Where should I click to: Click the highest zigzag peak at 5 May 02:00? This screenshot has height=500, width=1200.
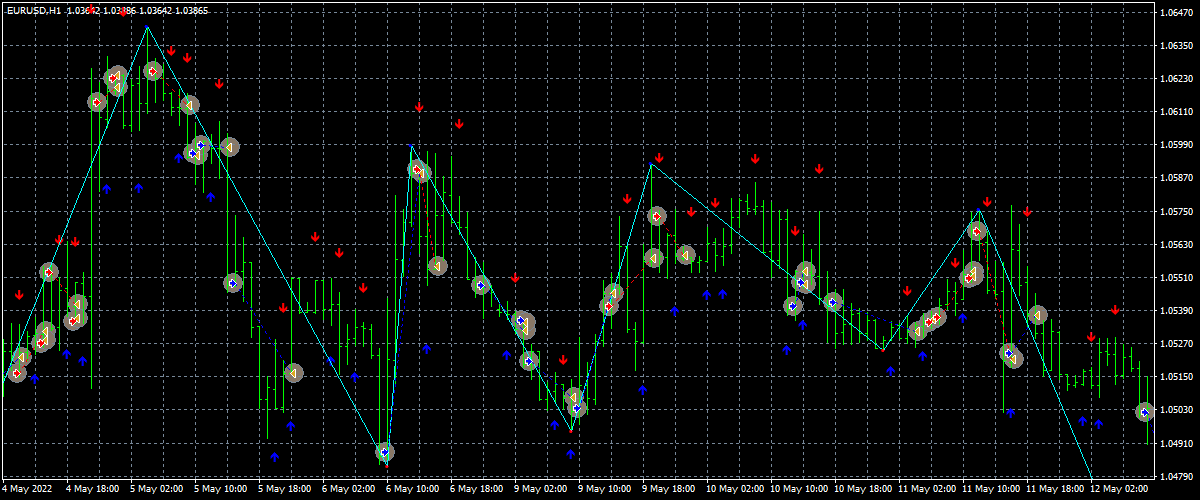coord(148,27)
